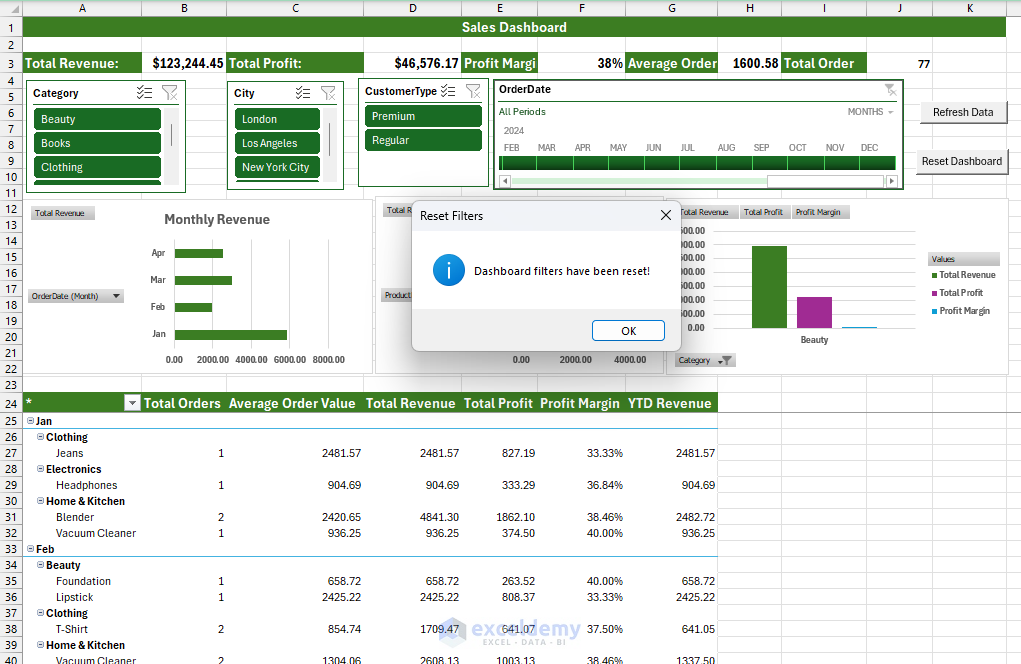Collapse Electronics group in row 28
This screenshot has height=664, width=1021.
tap(40, 469)
